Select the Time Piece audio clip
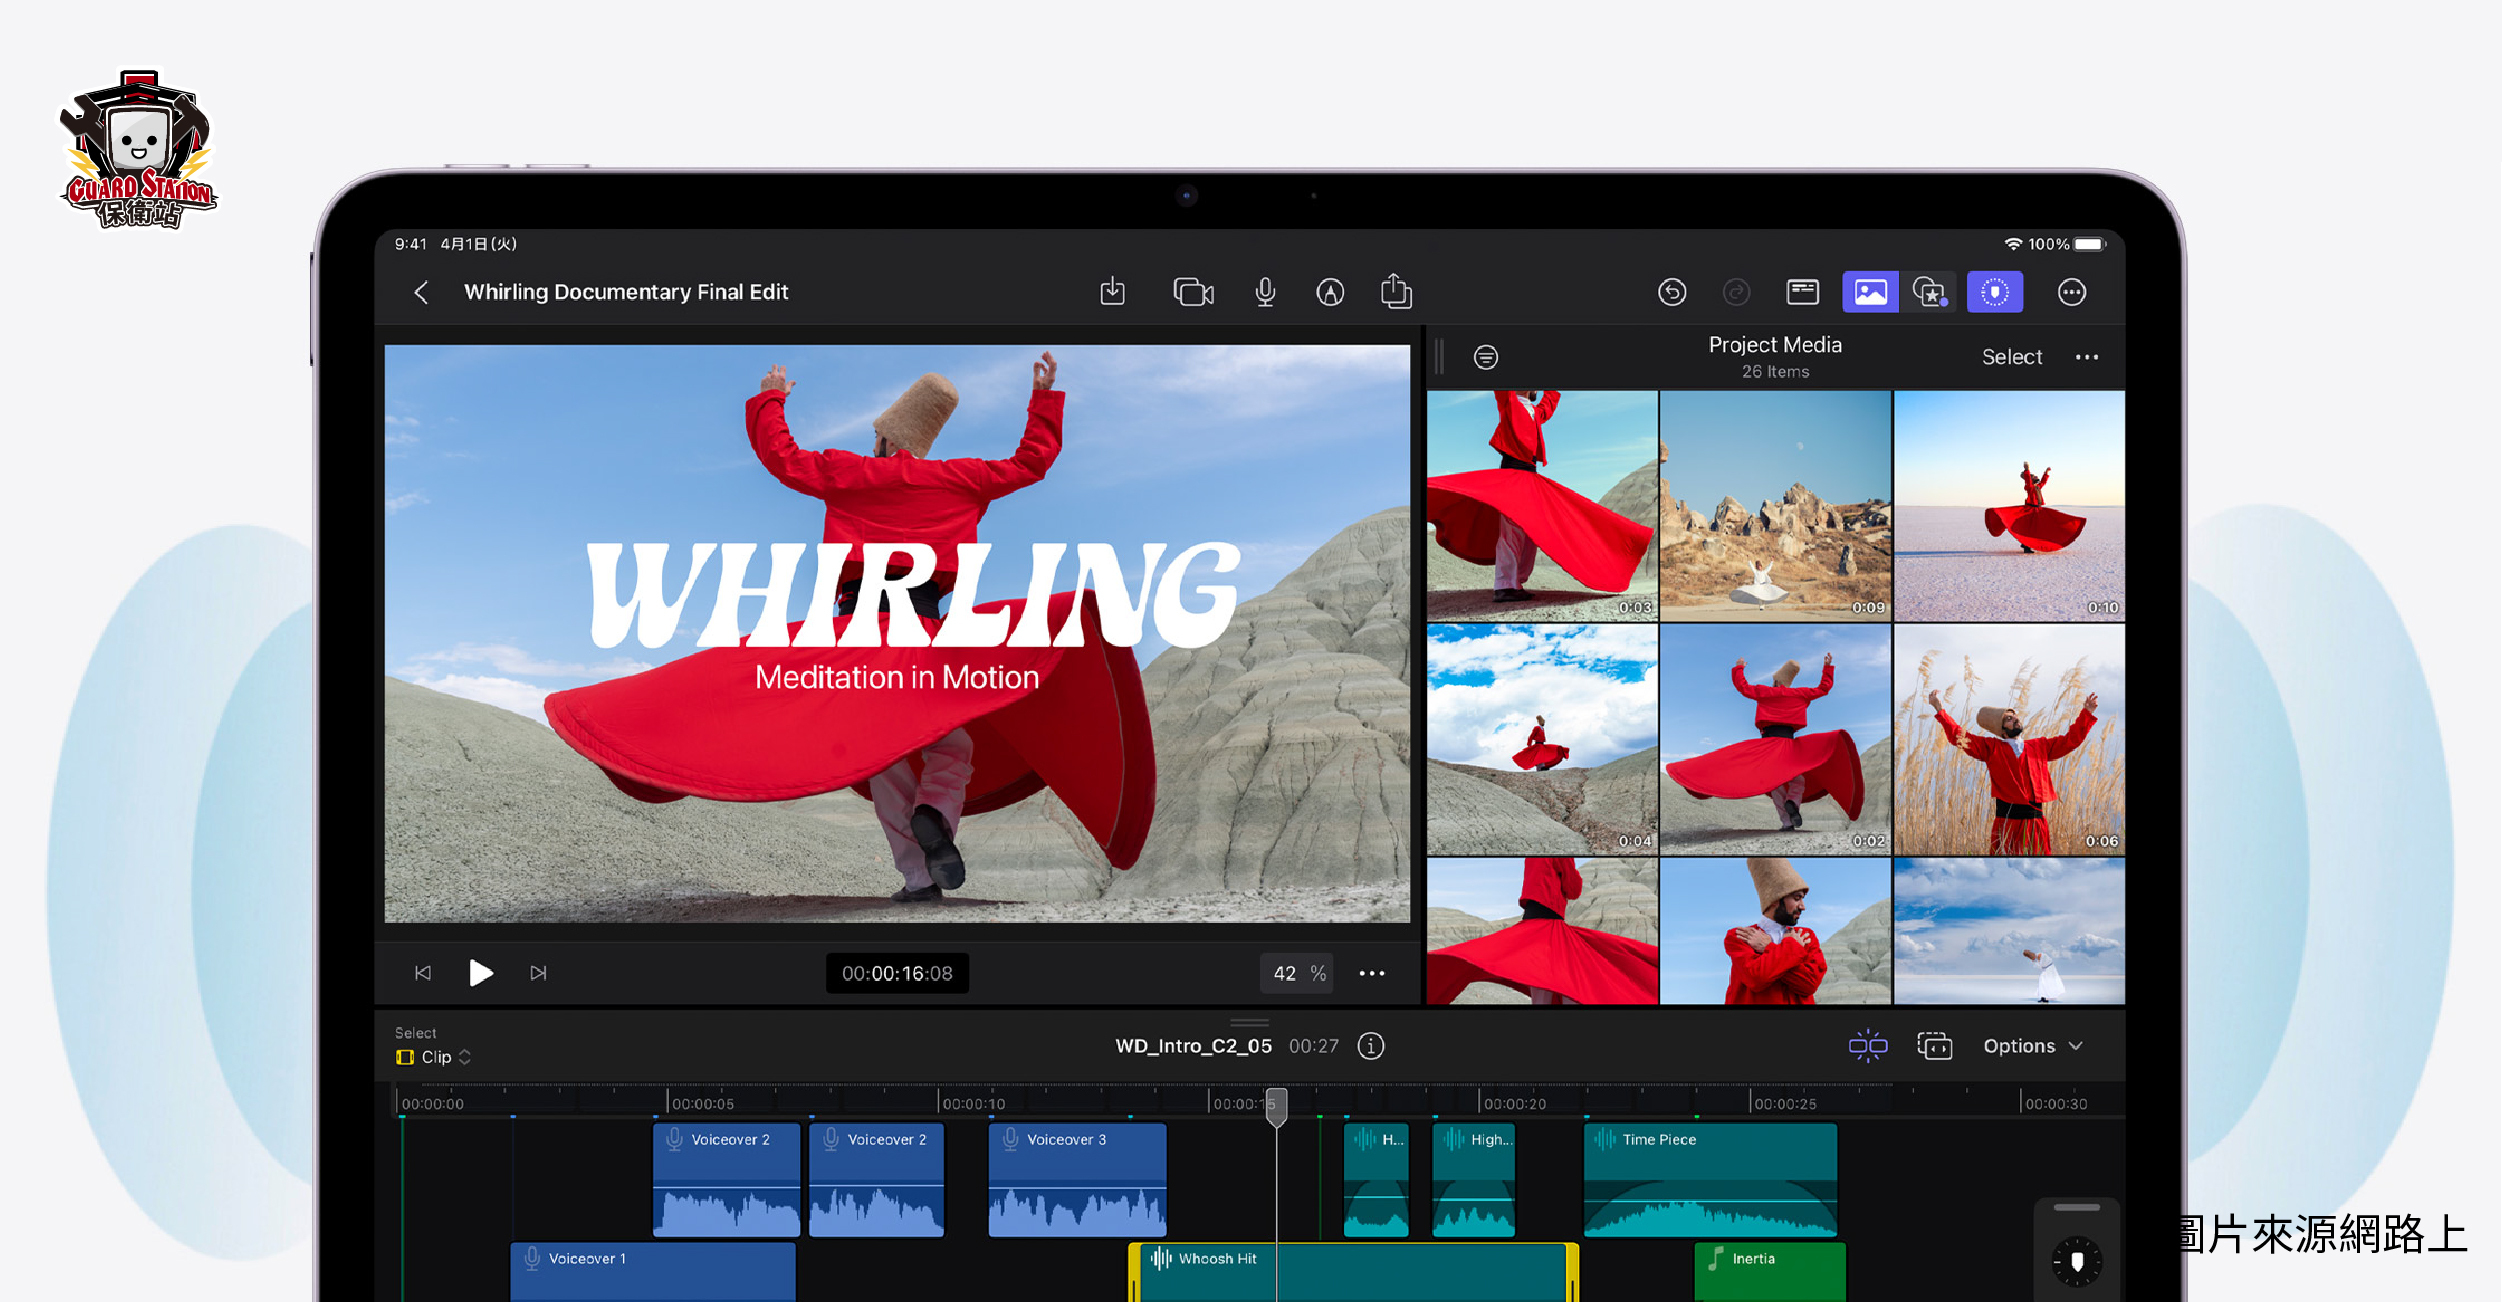This screenshot has height=1302, width=2502. point(1710,1180)
